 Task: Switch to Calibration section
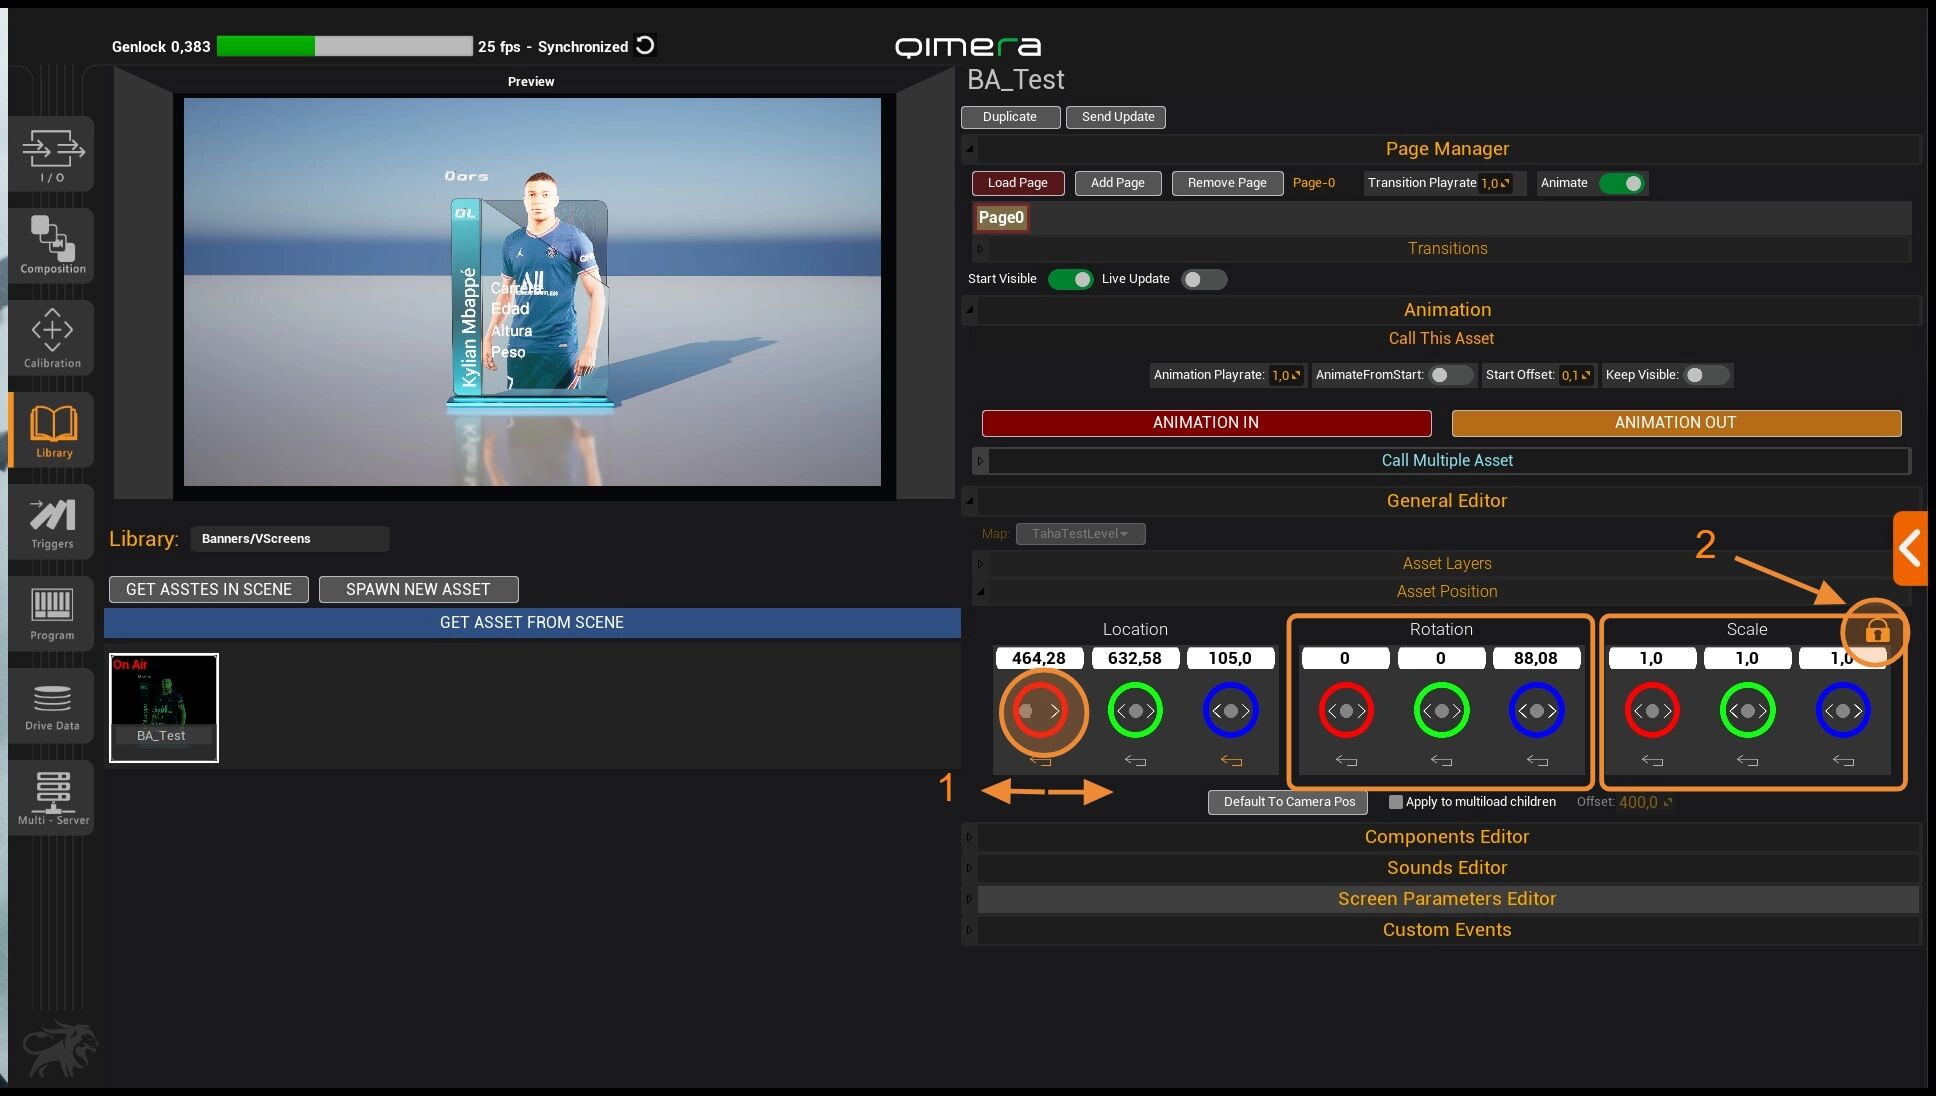(52, 338)
